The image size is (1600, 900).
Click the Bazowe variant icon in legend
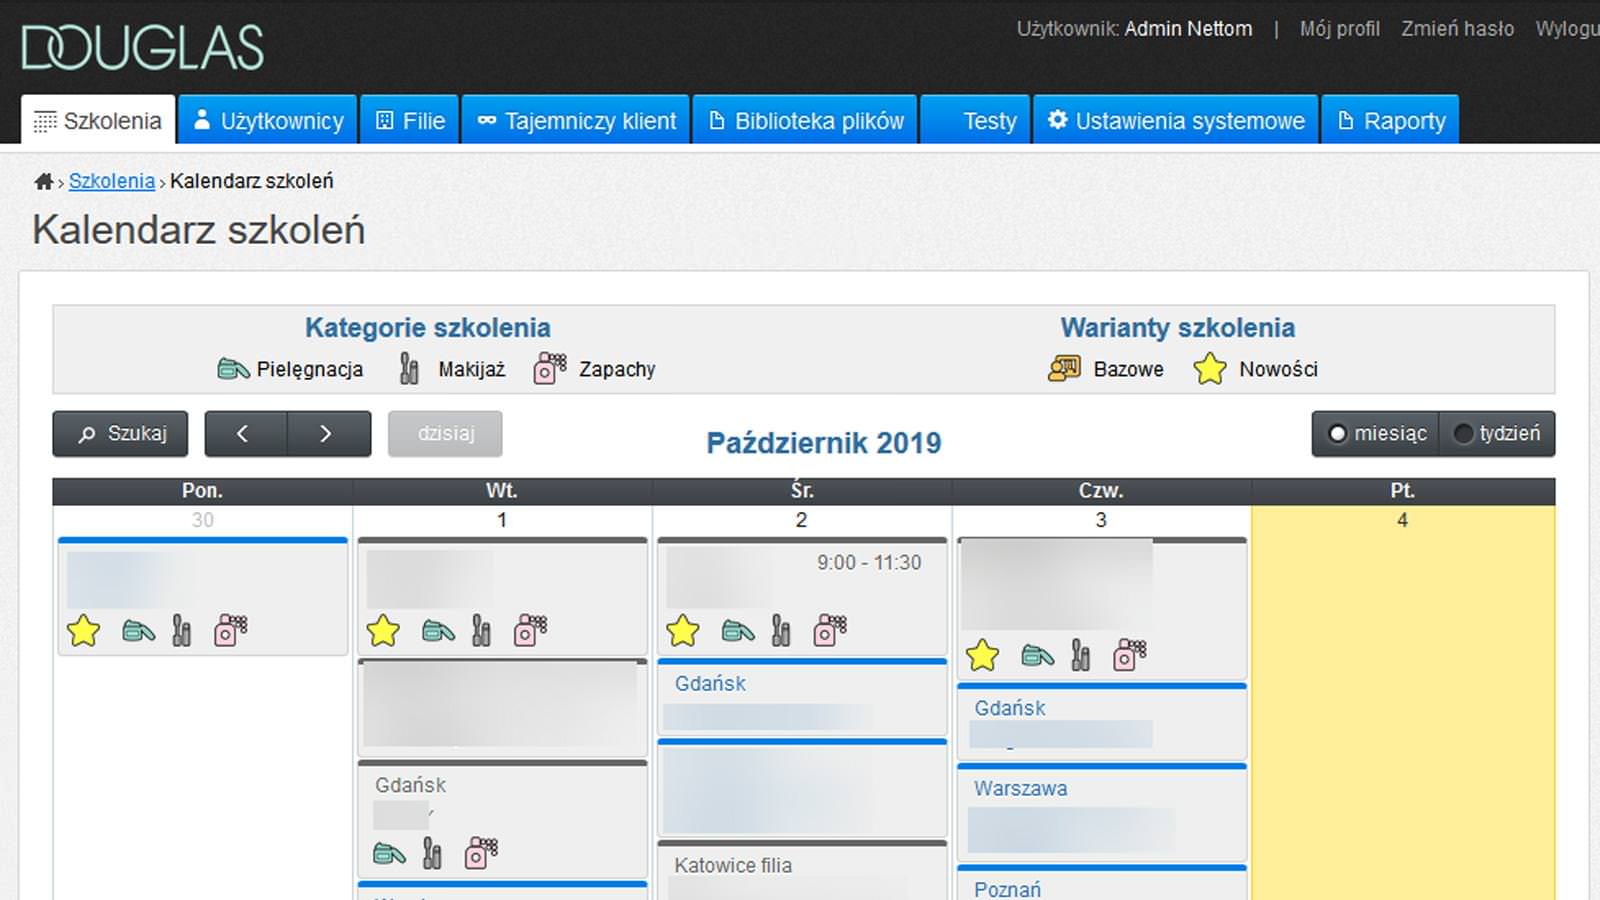[1064, 369]
